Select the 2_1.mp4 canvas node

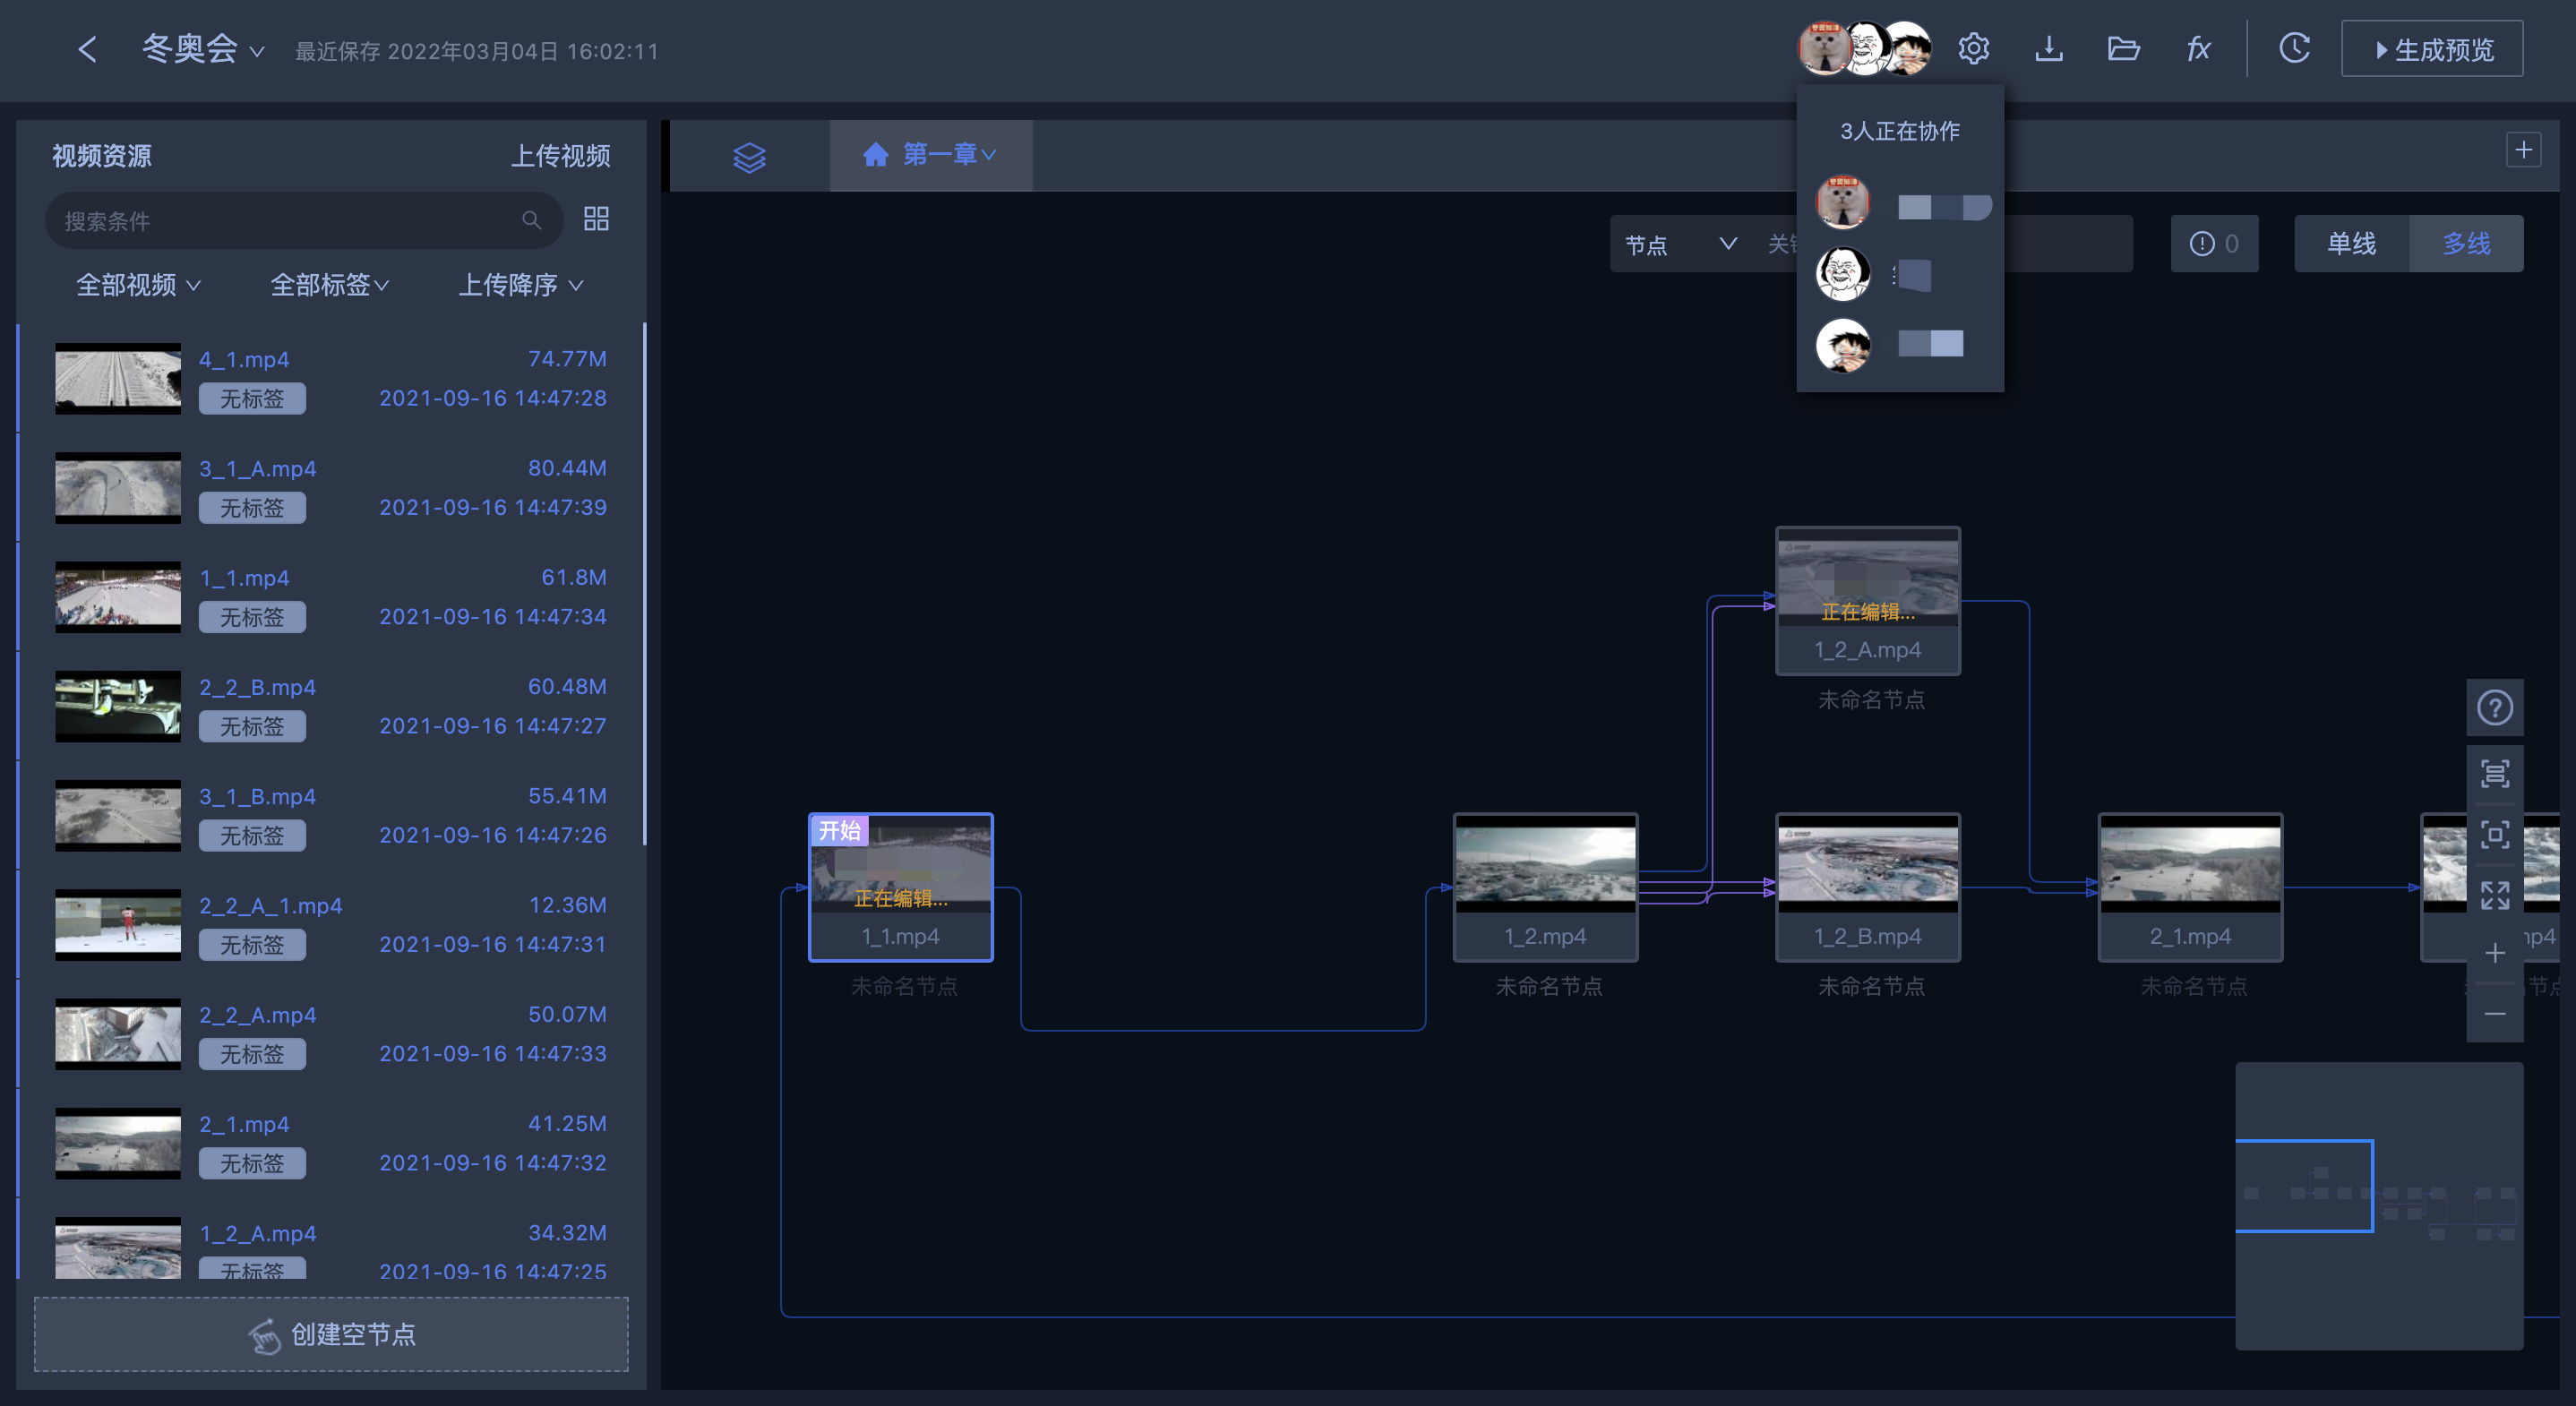[2190, 887]
